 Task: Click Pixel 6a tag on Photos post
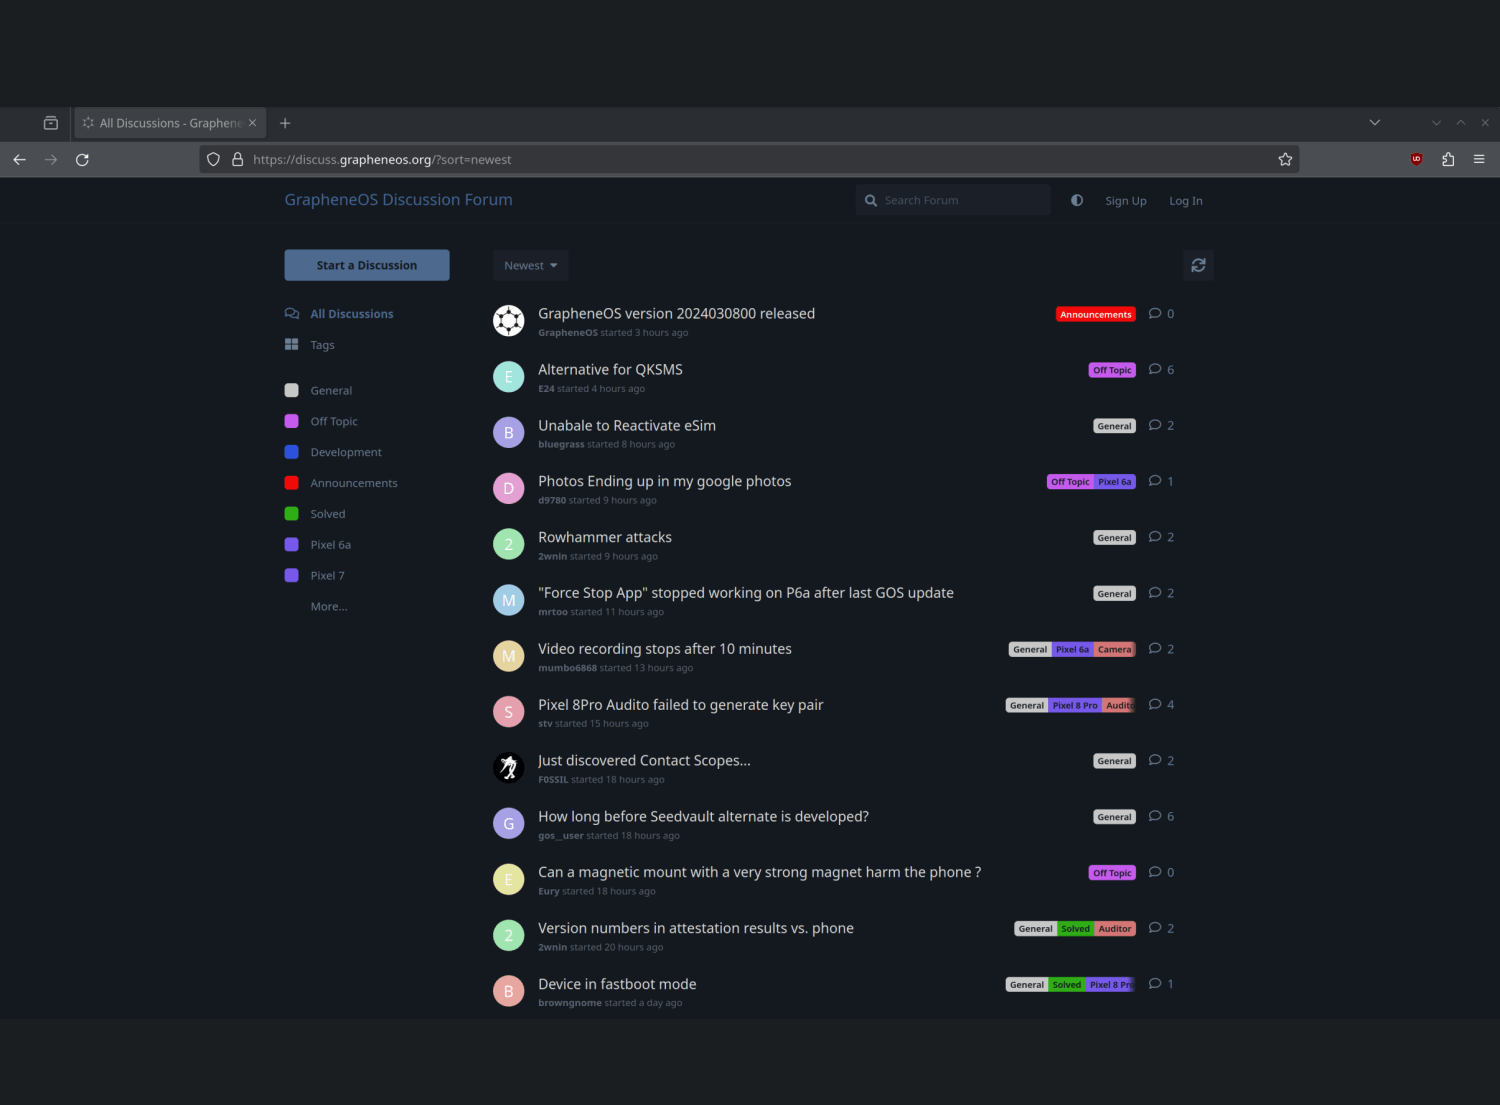[x=1115, y=482]
